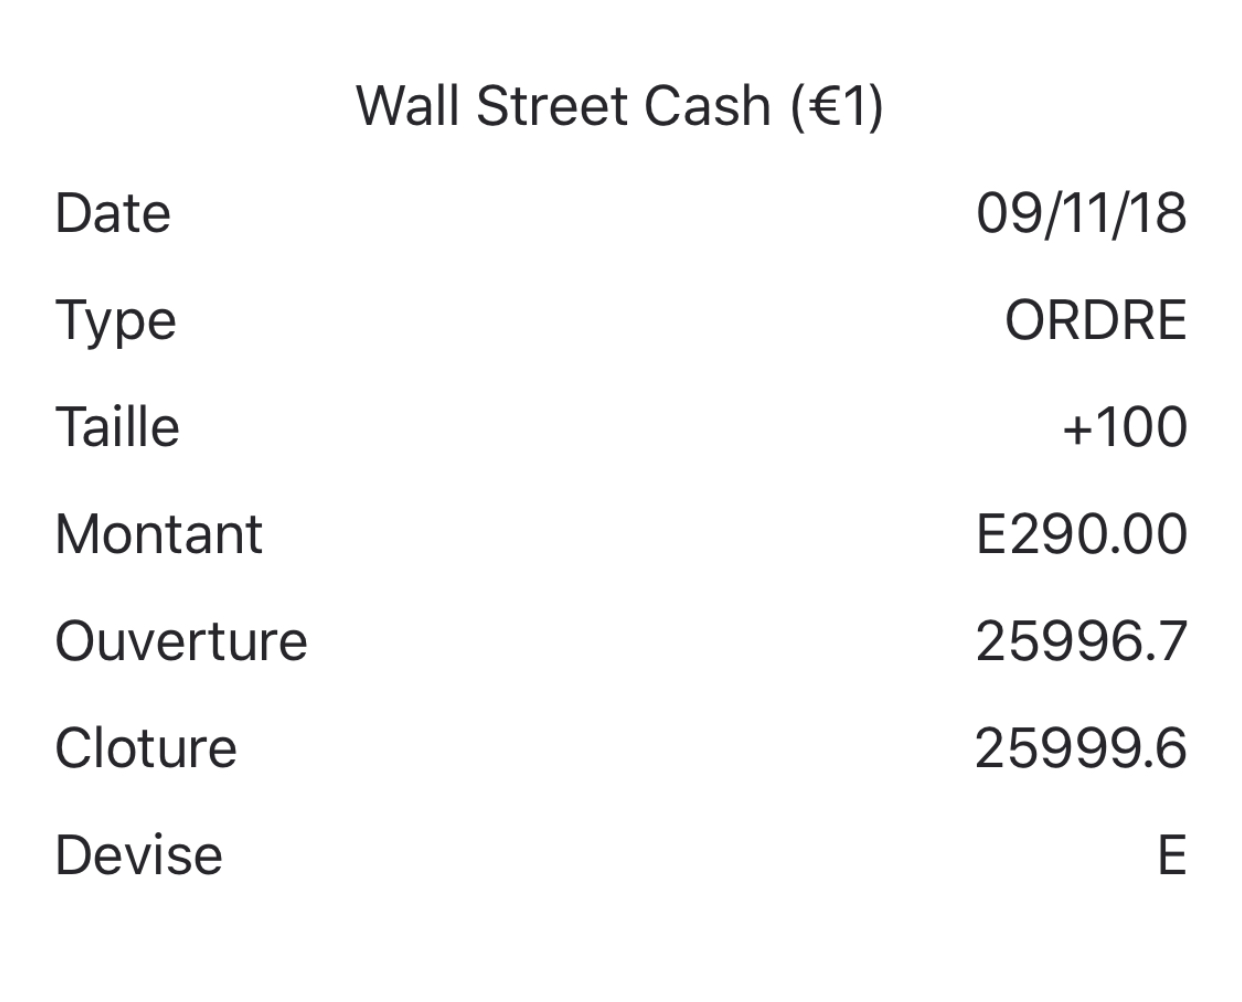Select the Type label
The width and height of the screenshot is (1242, 1002).
[x=116, y=322]
